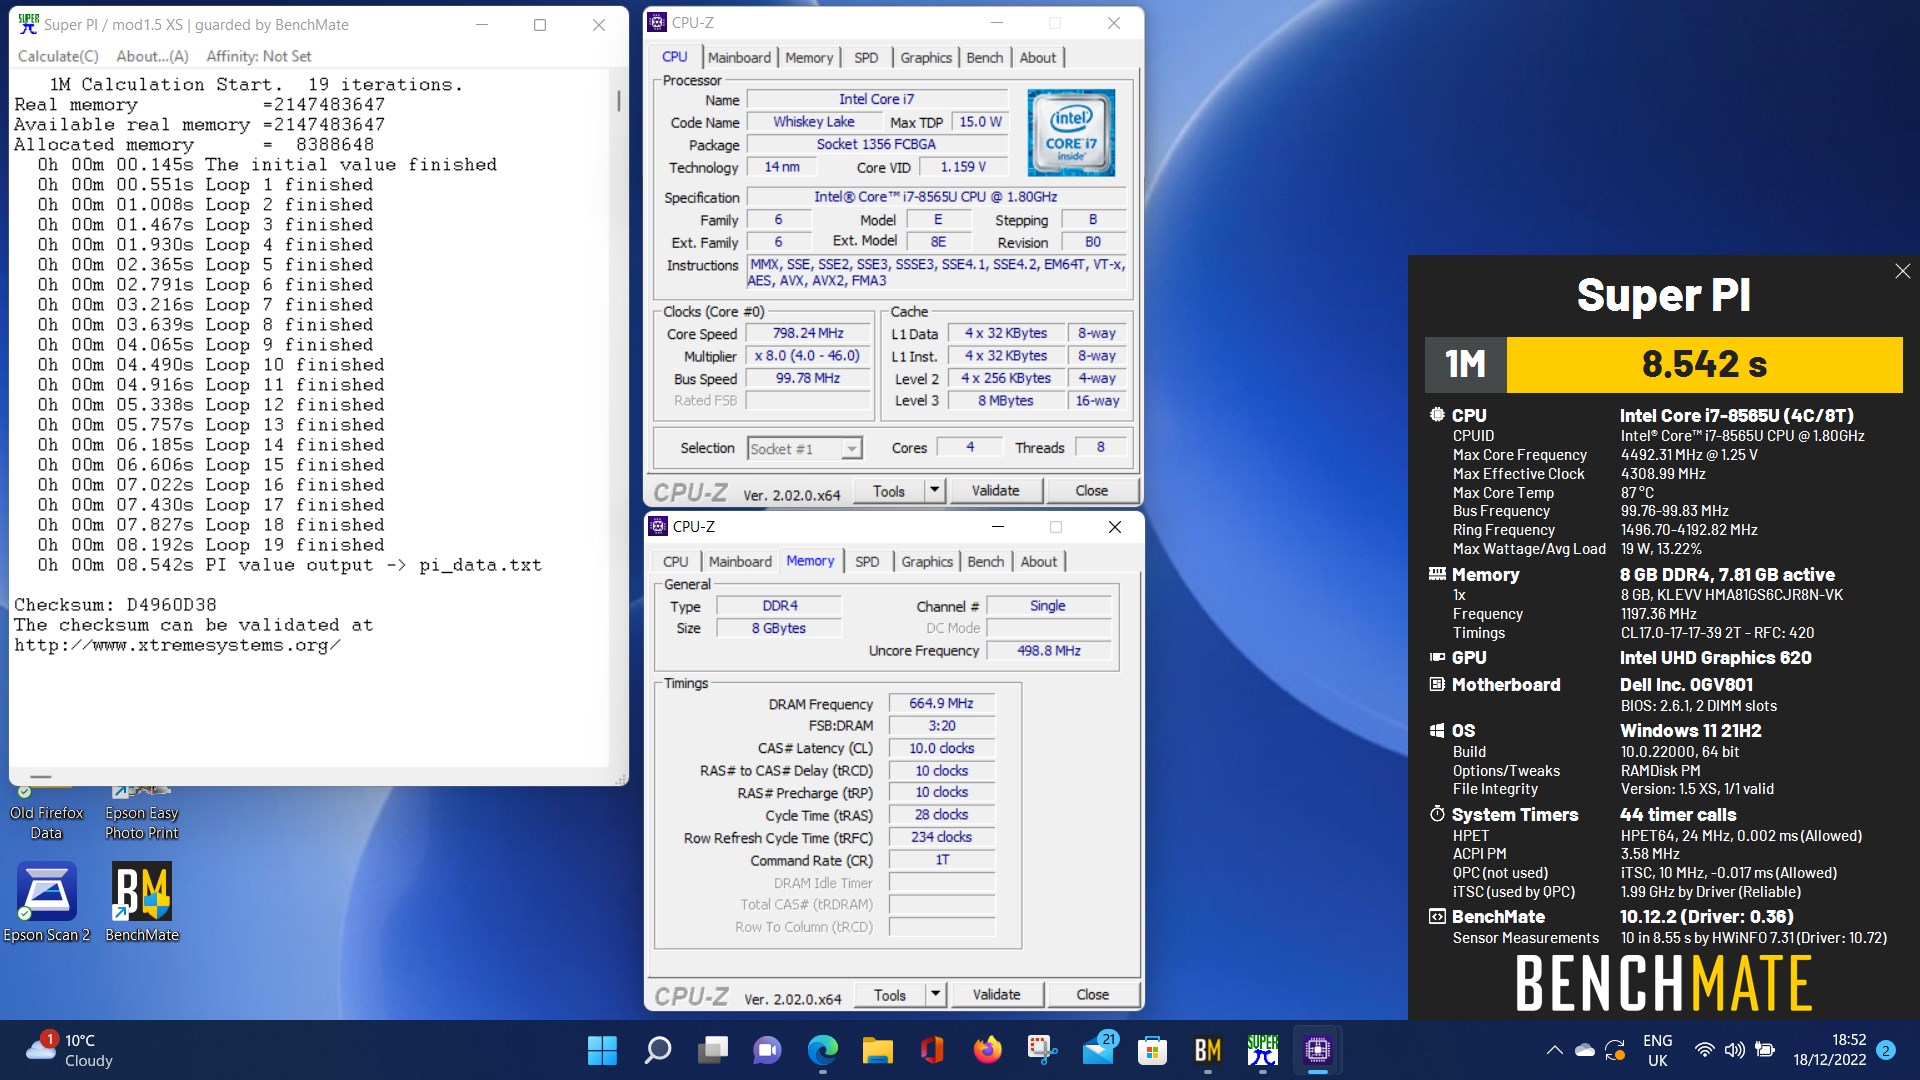Open weather widget showing 10°C Cloudy

[70, 1050]
